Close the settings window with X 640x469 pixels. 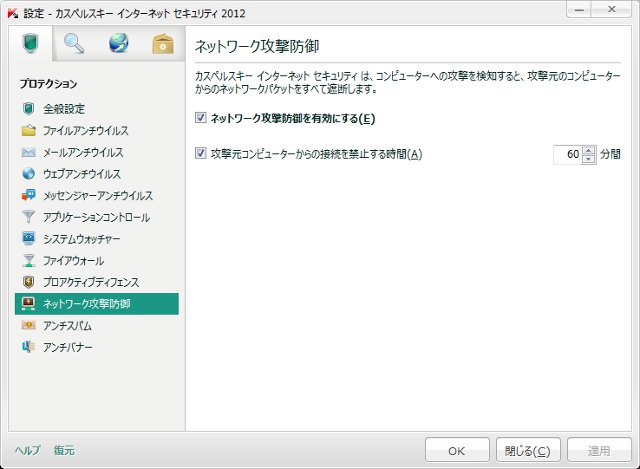pyautogui.click(x=611, y=9)
